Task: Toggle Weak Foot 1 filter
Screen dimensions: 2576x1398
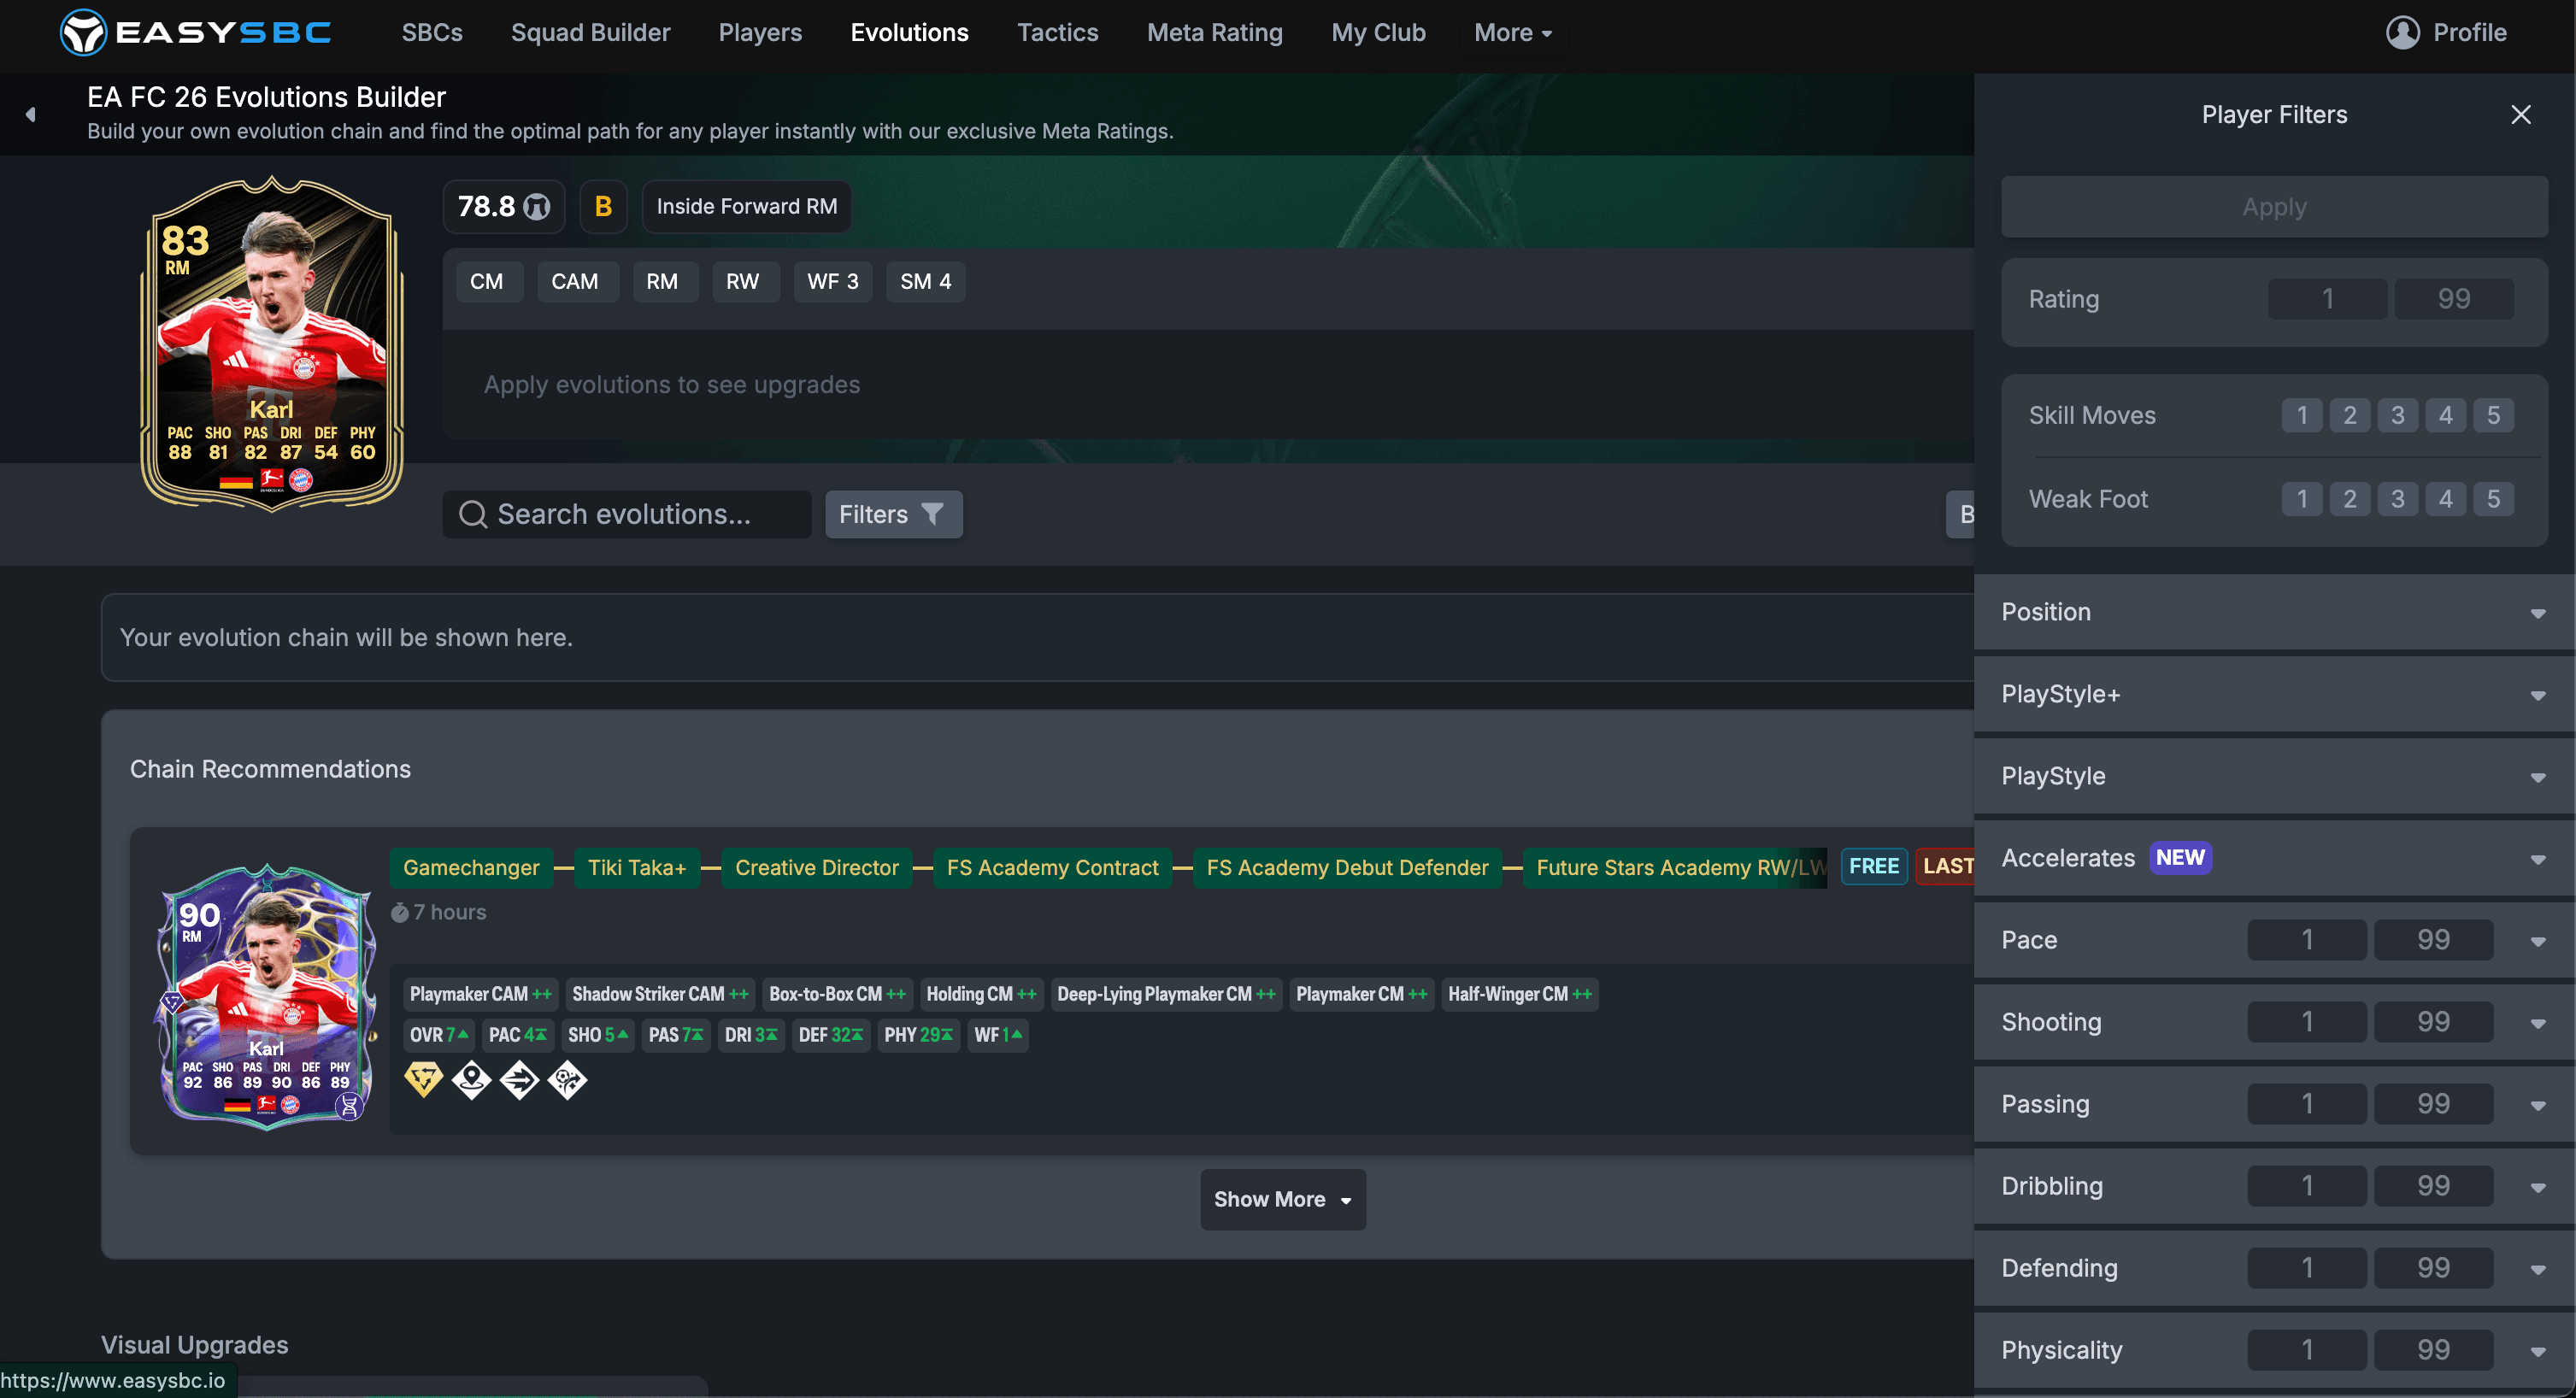Action: coord(2301,499)
